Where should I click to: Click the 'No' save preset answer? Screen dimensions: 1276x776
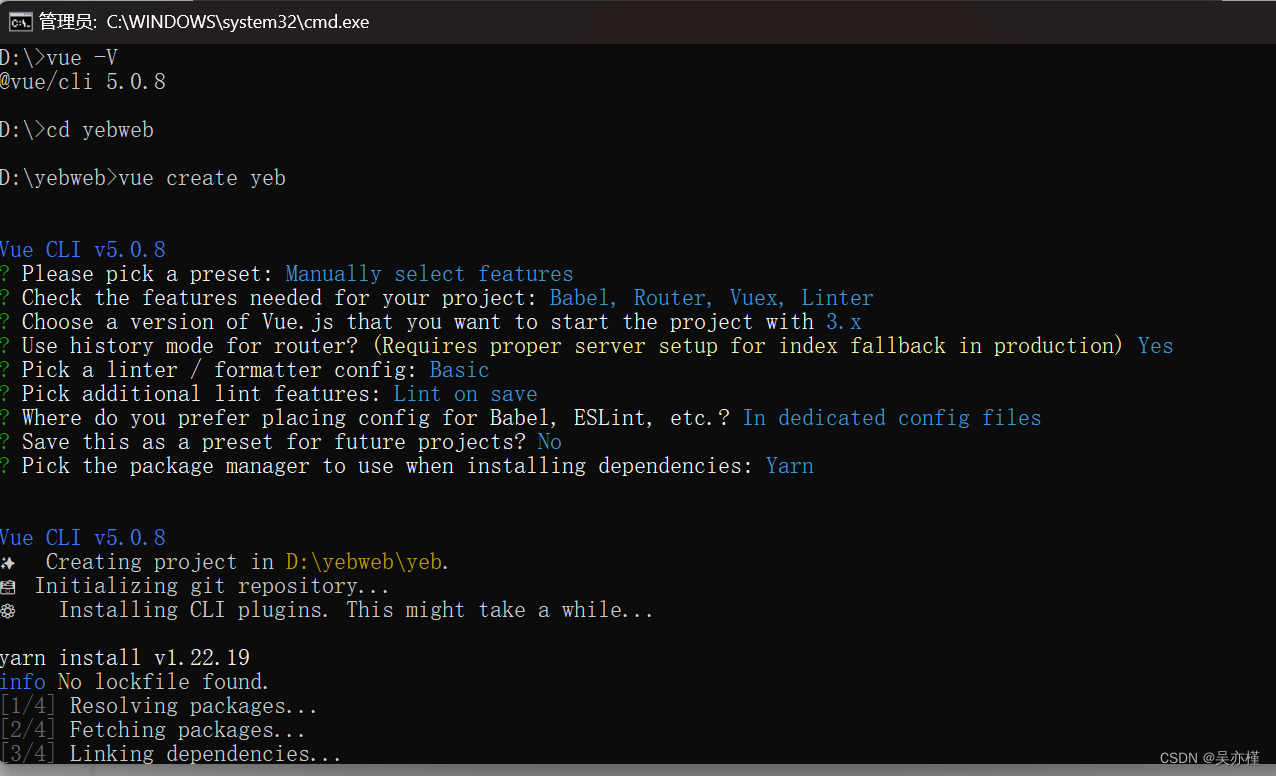[550, 442]
